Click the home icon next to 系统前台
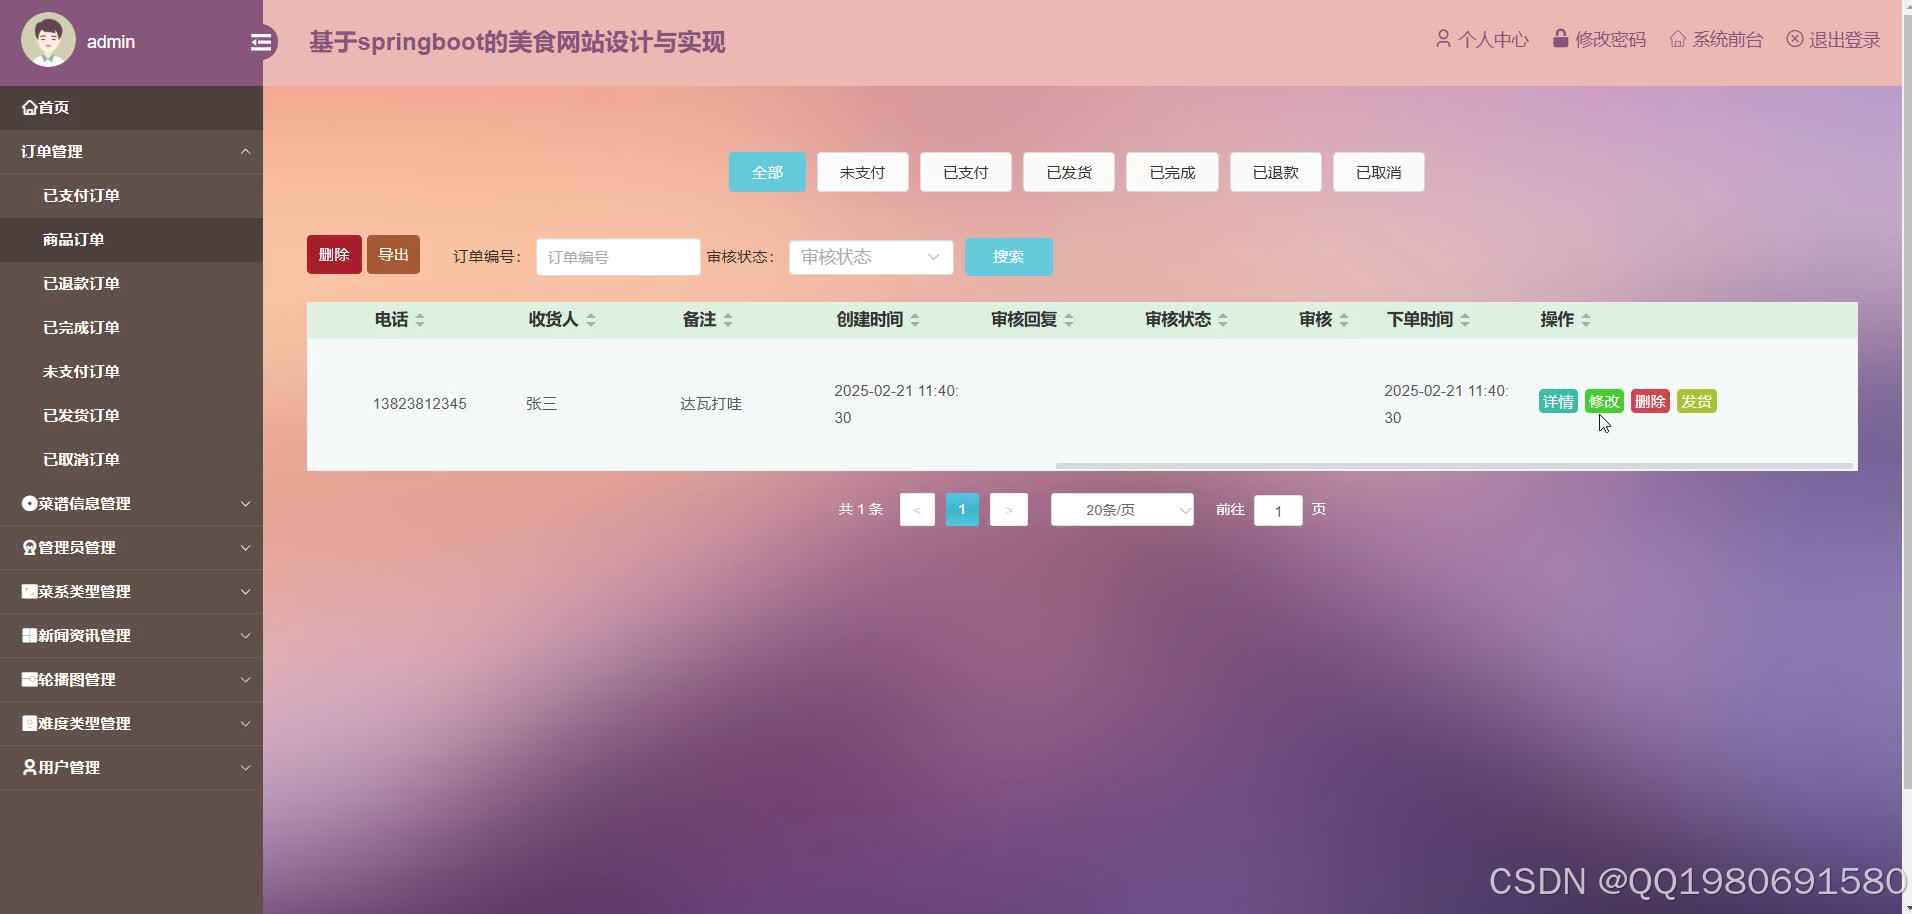1912x914 pixels. click(x=1678, y=39)
